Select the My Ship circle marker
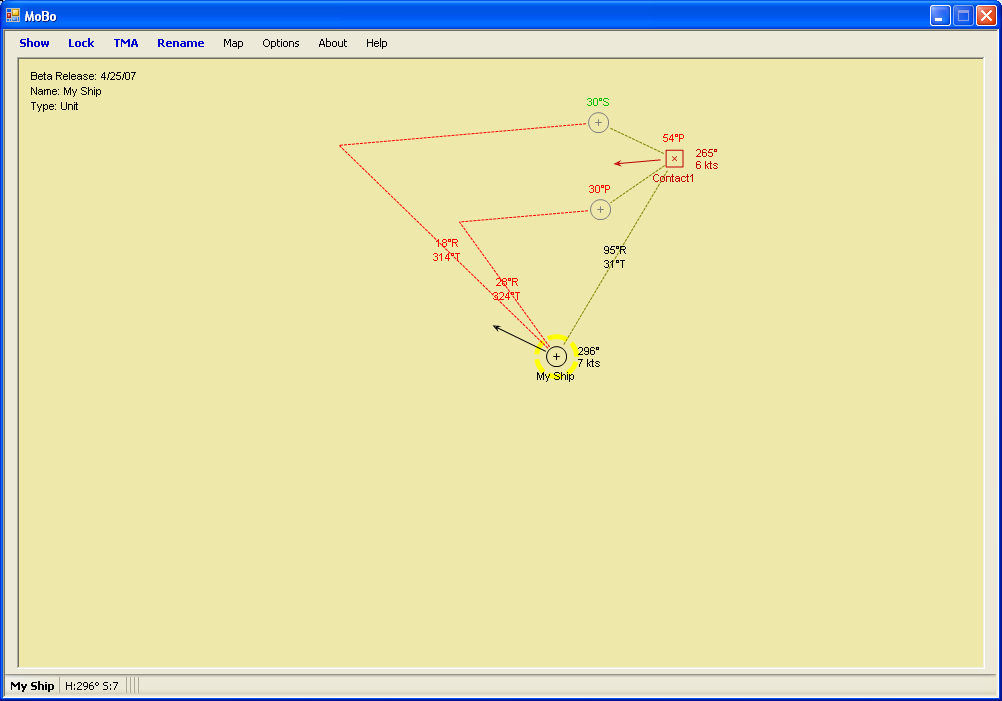The height and width of the screenshot is (701, 1002). pos(557,356)
